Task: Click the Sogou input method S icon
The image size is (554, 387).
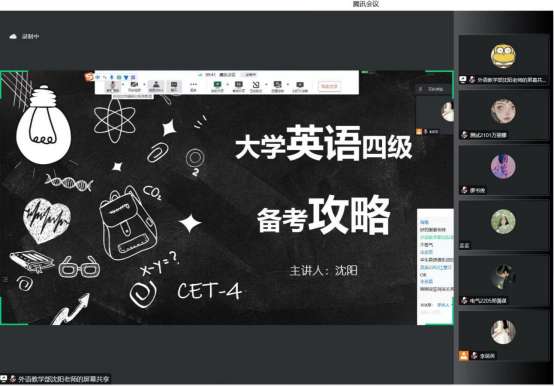Action: point(89,76)
